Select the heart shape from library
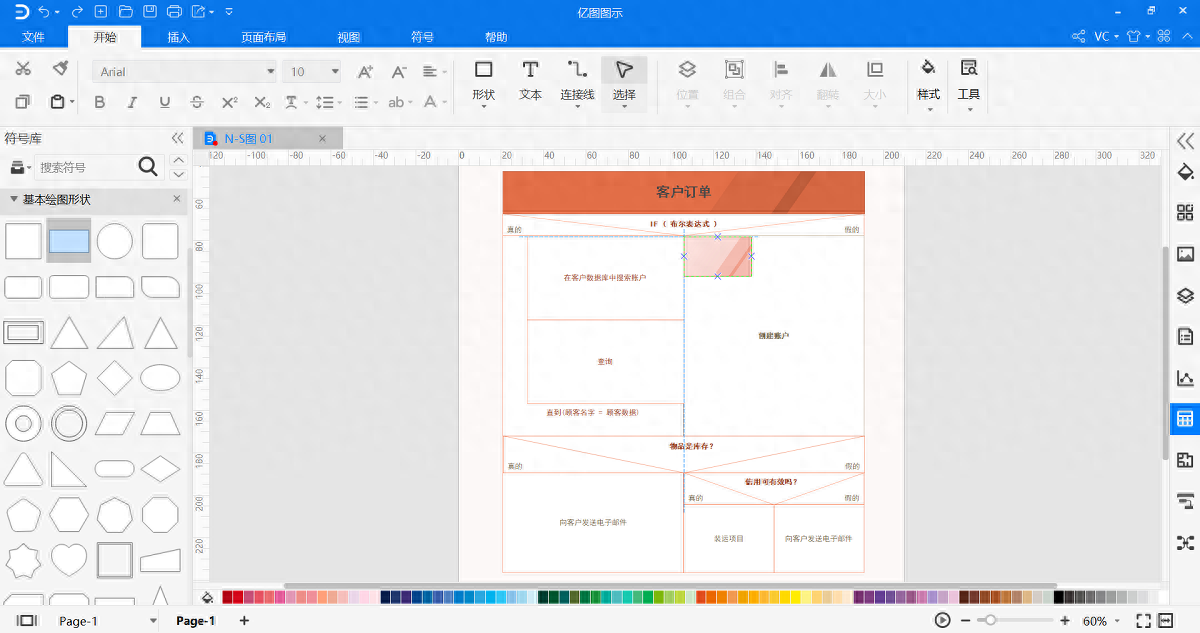Screen dimensions: 1200x633 (69, 558)
